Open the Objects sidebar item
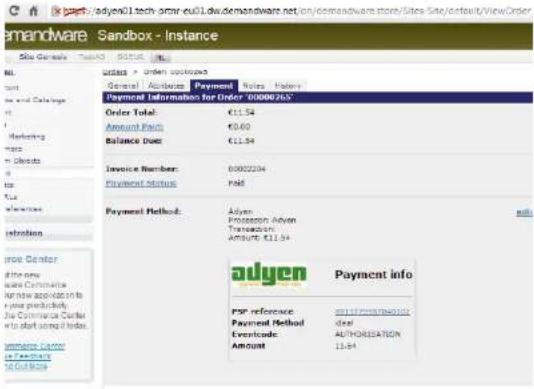534x389 pixels. 23,161
